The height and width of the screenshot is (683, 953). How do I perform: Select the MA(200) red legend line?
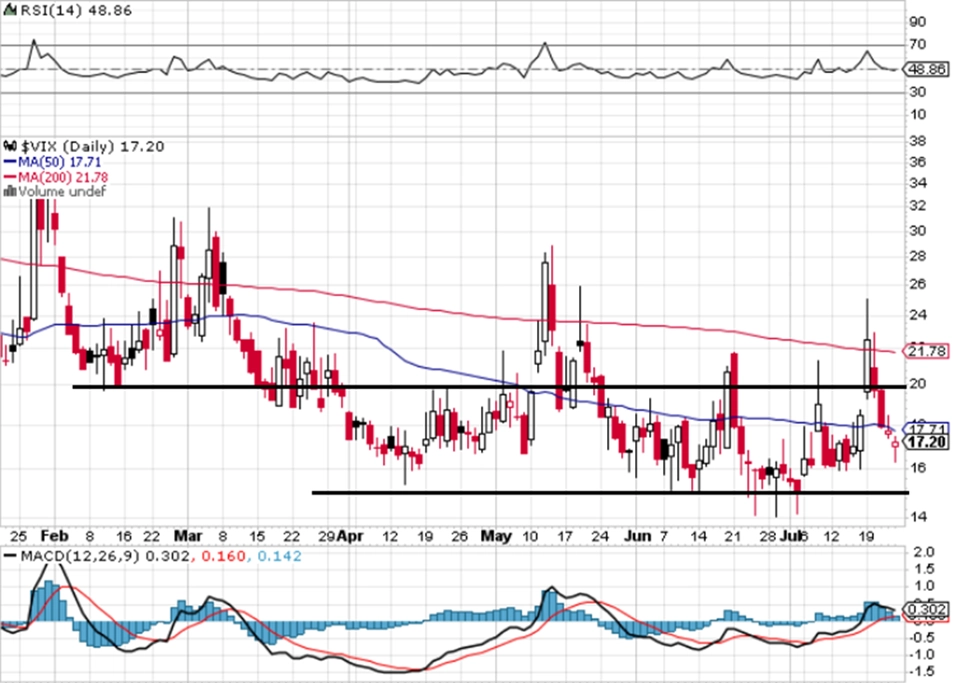click(x=10, y=177)
